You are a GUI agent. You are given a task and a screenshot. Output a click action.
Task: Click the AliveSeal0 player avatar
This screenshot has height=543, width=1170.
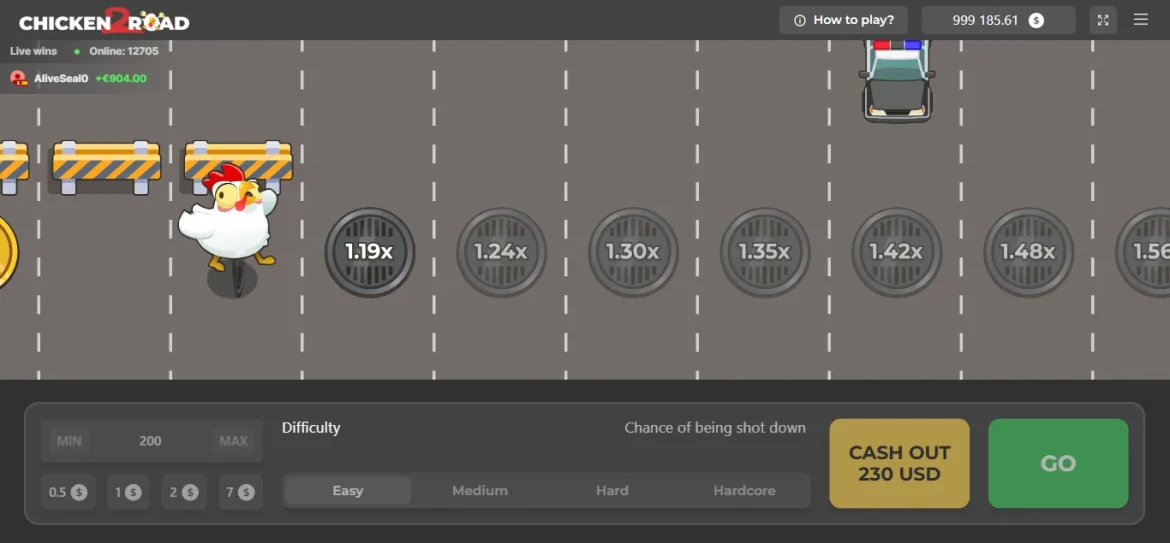pyautogui.click(x=19, y=78)
